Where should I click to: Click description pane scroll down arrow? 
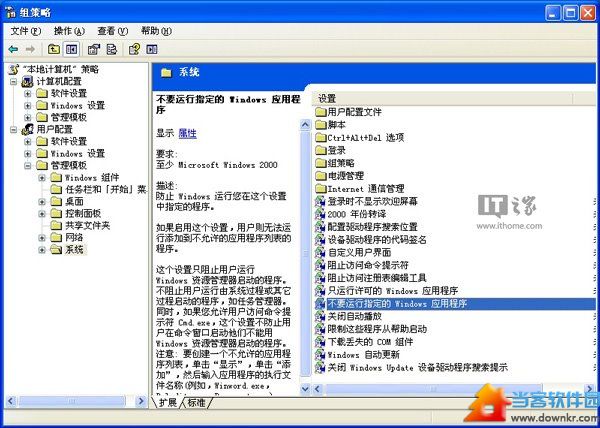(x=305, y=389)
